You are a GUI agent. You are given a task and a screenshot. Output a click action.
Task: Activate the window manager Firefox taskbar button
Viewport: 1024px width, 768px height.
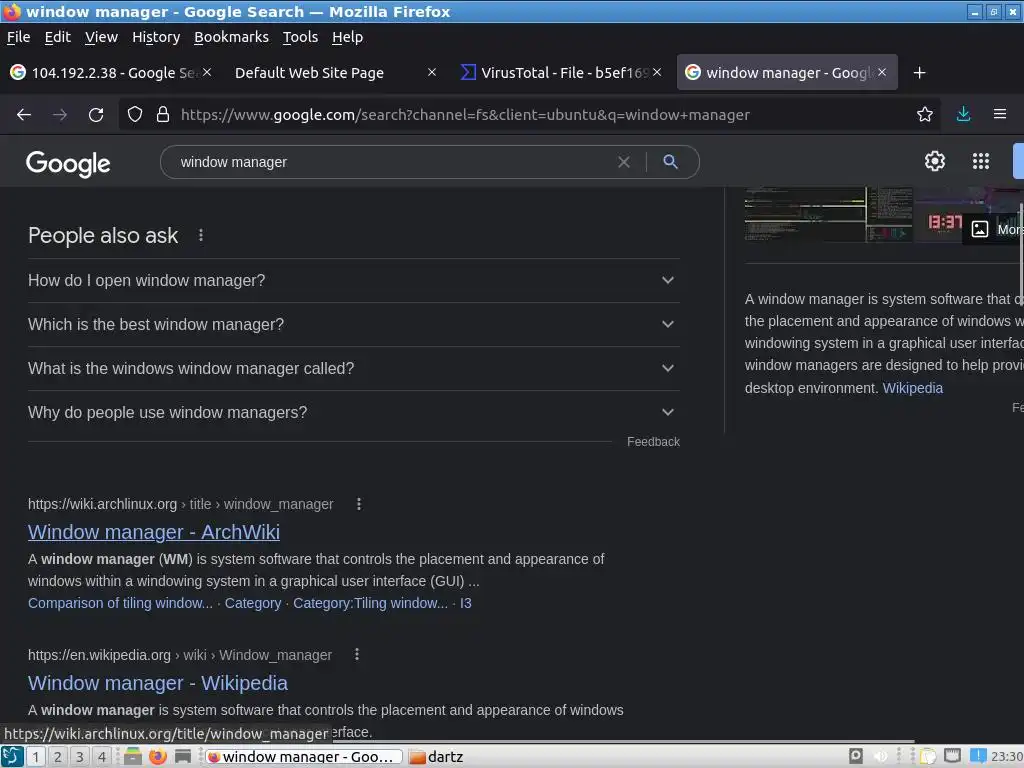coord(304,756)
